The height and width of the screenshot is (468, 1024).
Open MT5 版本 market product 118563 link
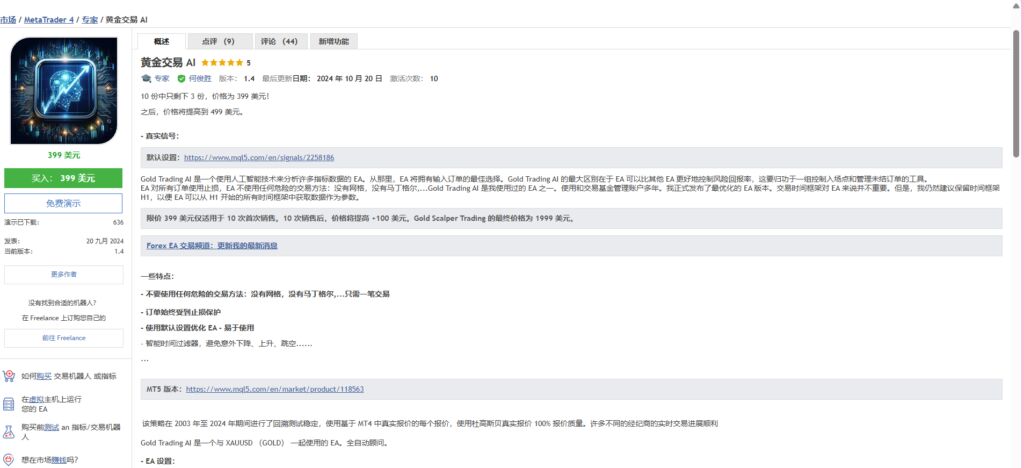(275, 389)
